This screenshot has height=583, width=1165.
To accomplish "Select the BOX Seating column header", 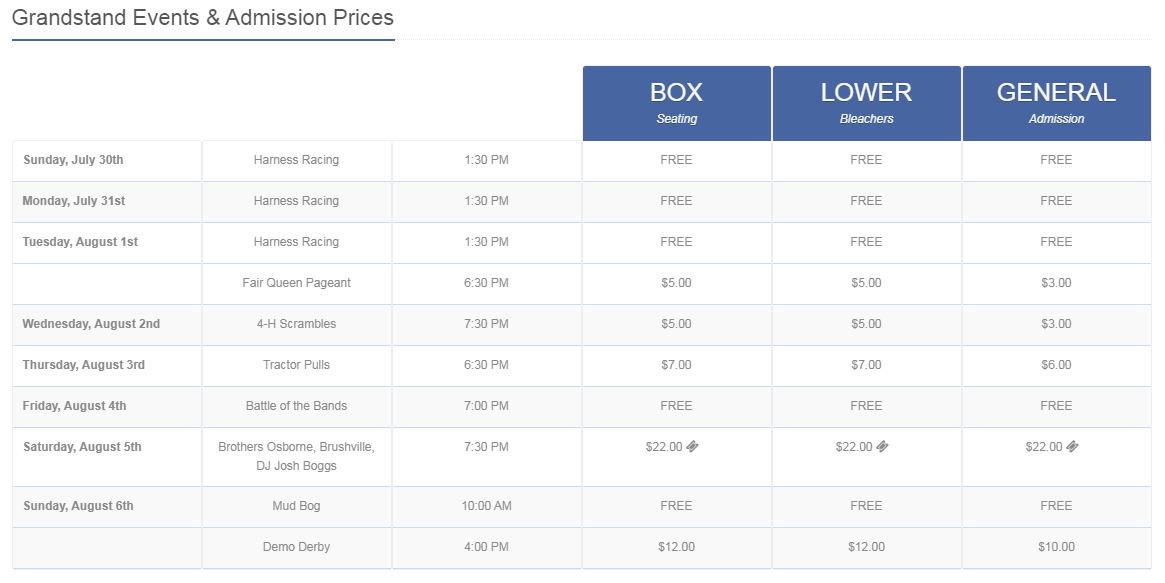I will click(x=676, y=103).
